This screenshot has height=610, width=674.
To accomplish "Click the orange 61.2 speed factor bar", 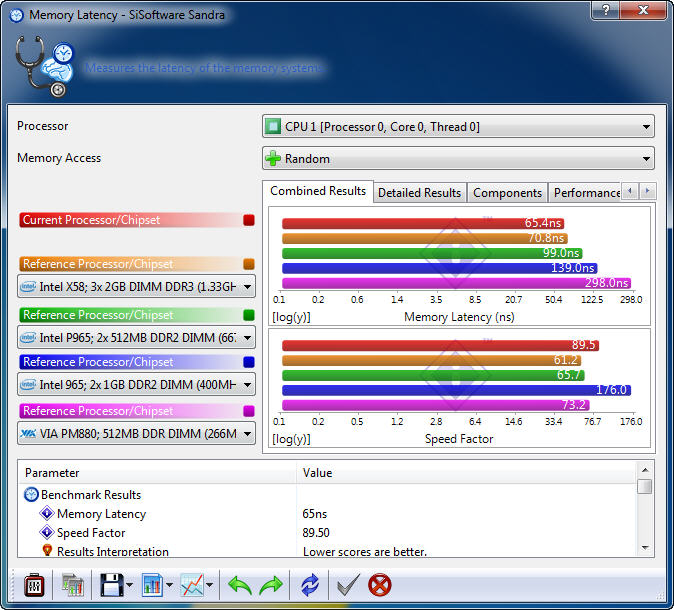I will click(x=432, y=360).
